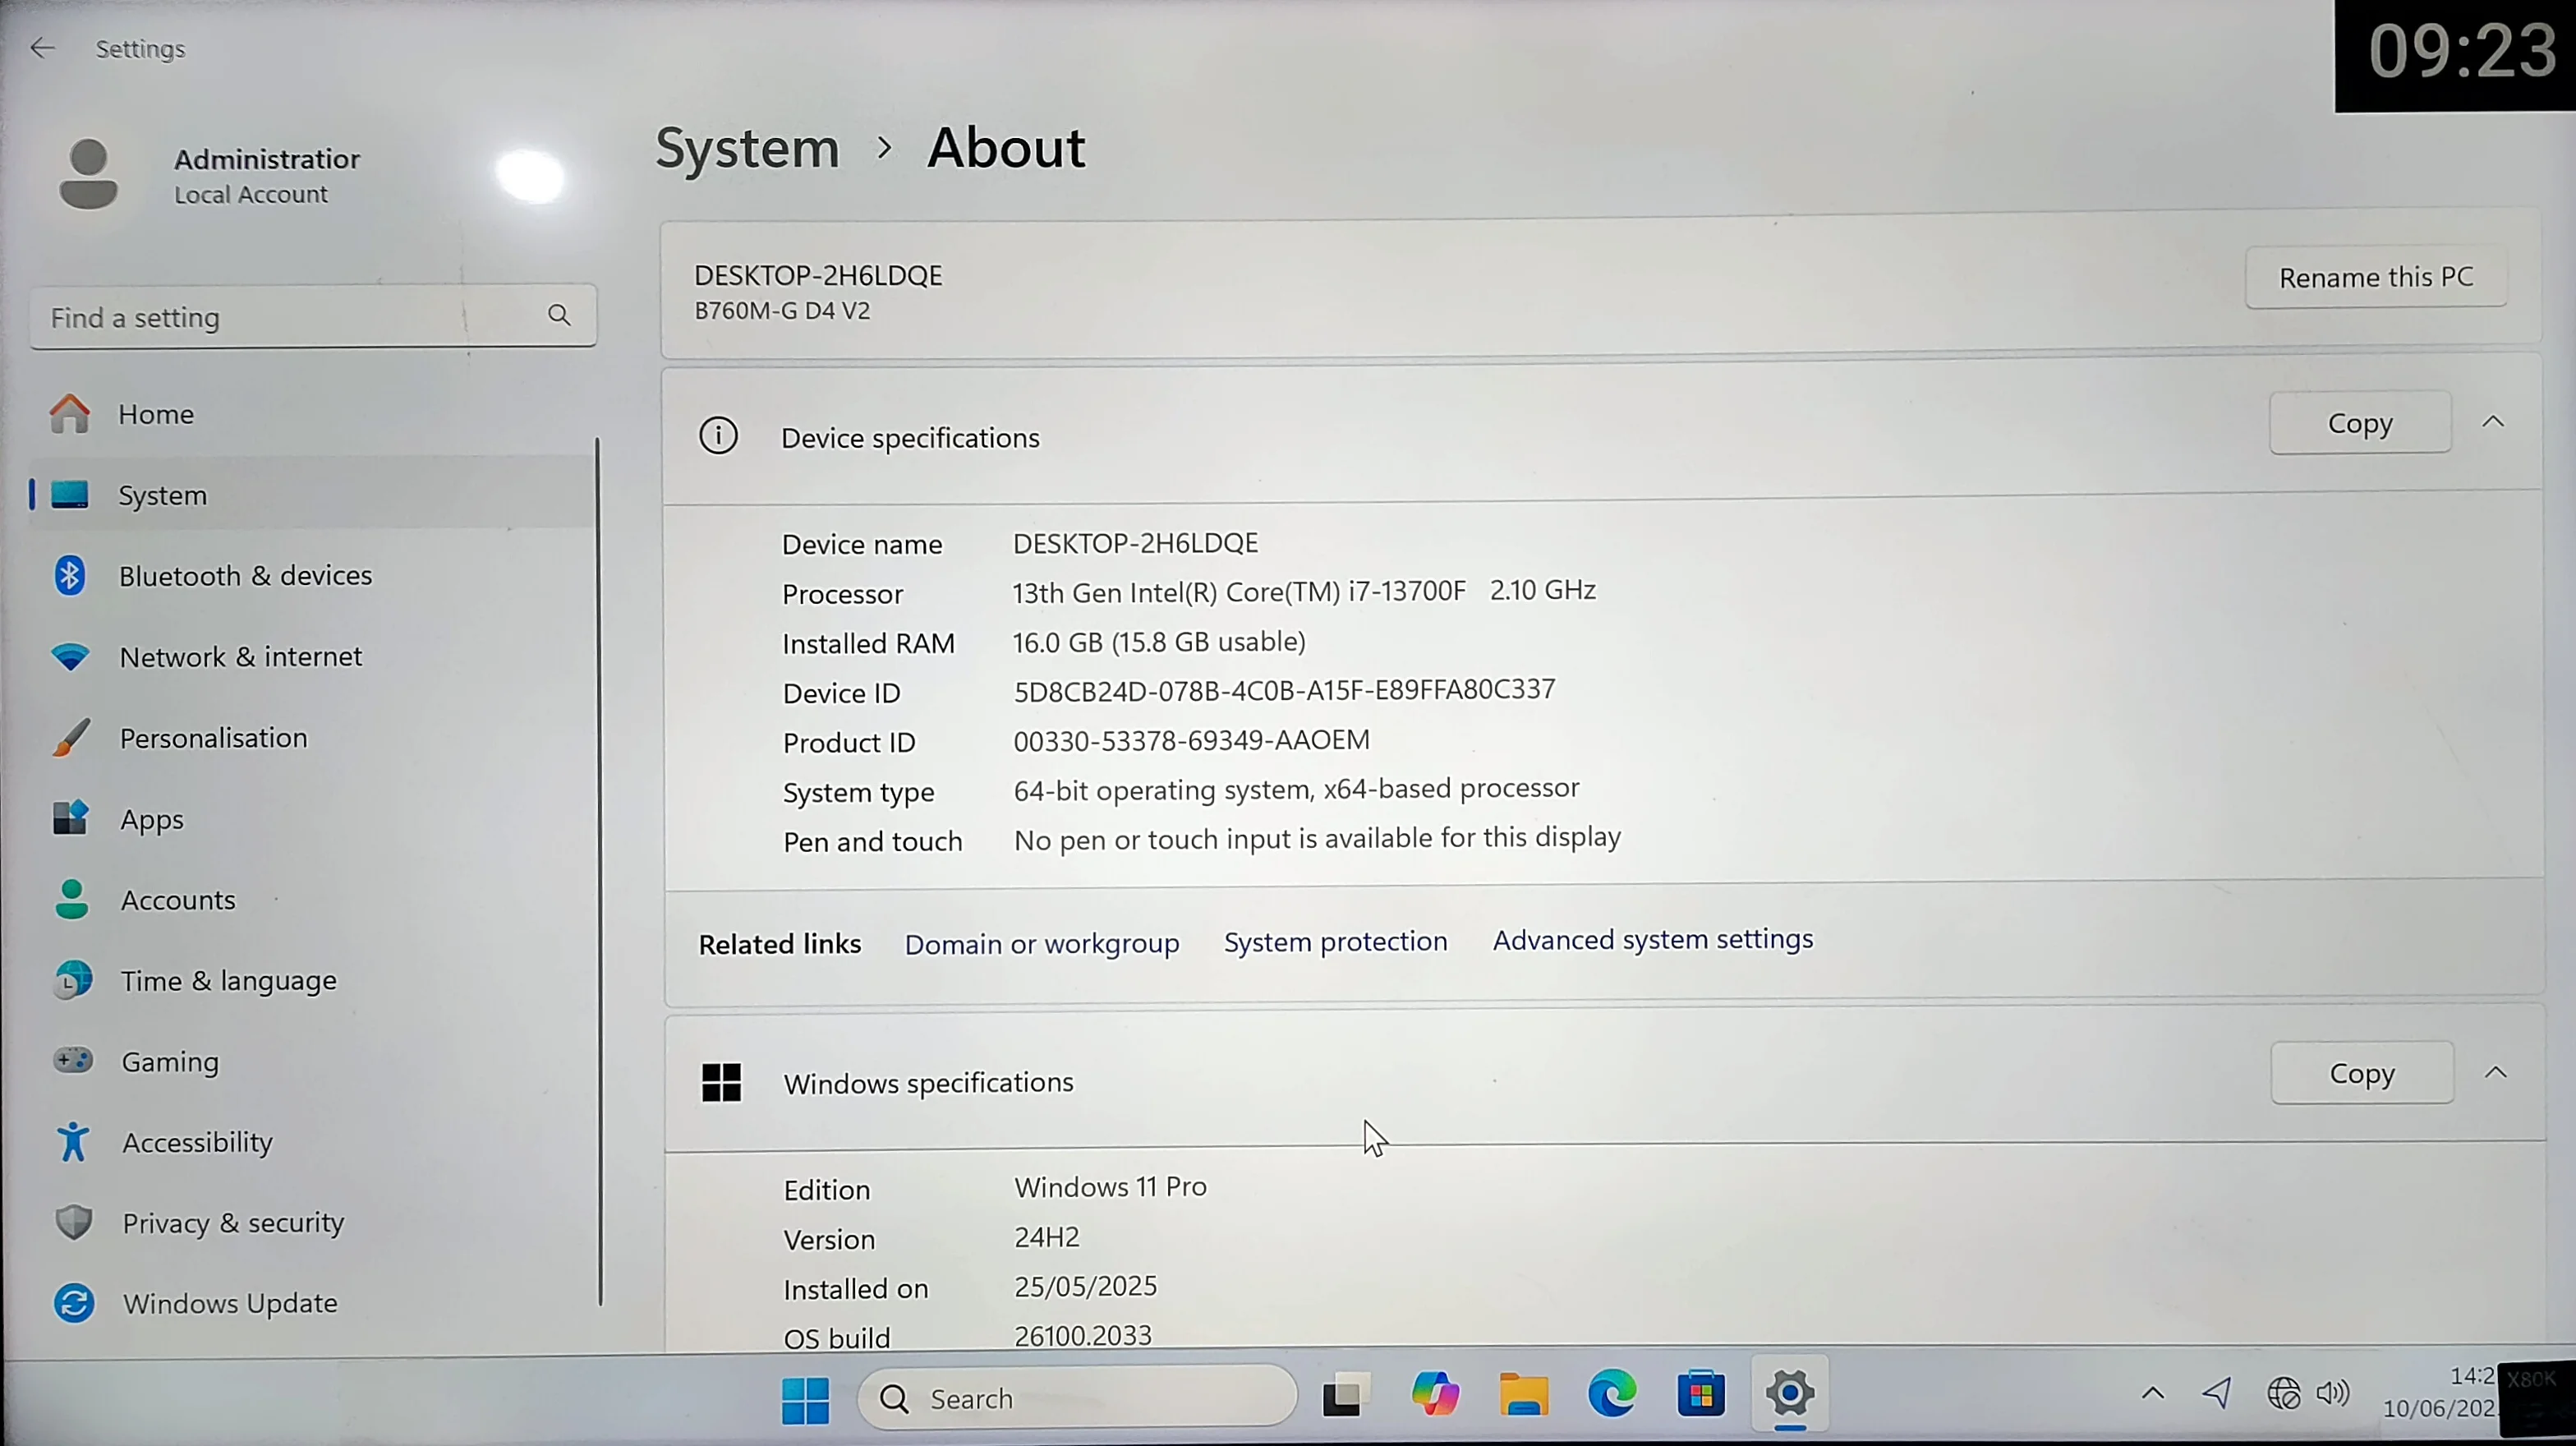Focus the Find a setting search box
Viewport: 2576px width, 1446px height.
pos(313,317)
